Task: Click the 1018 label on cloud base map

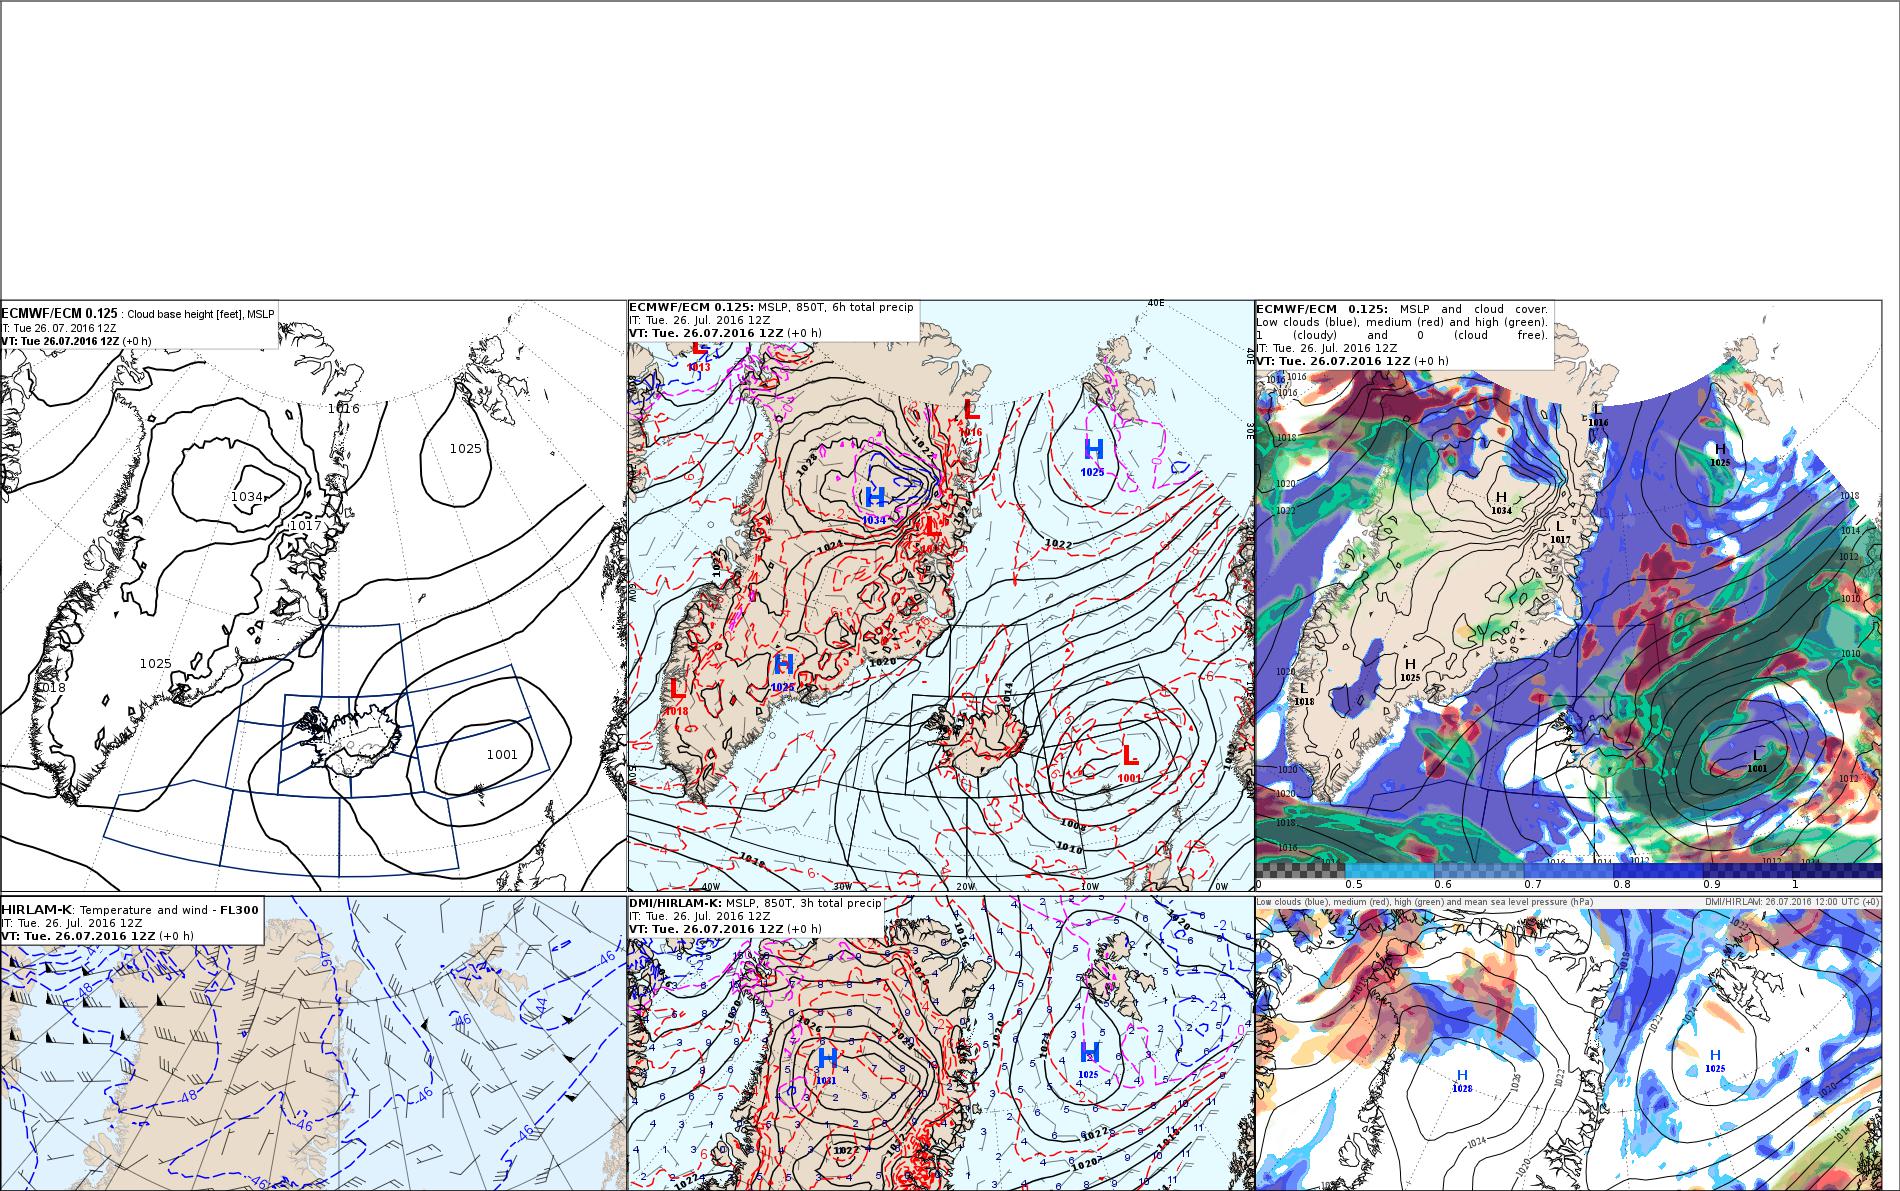Action: [50, 688]
